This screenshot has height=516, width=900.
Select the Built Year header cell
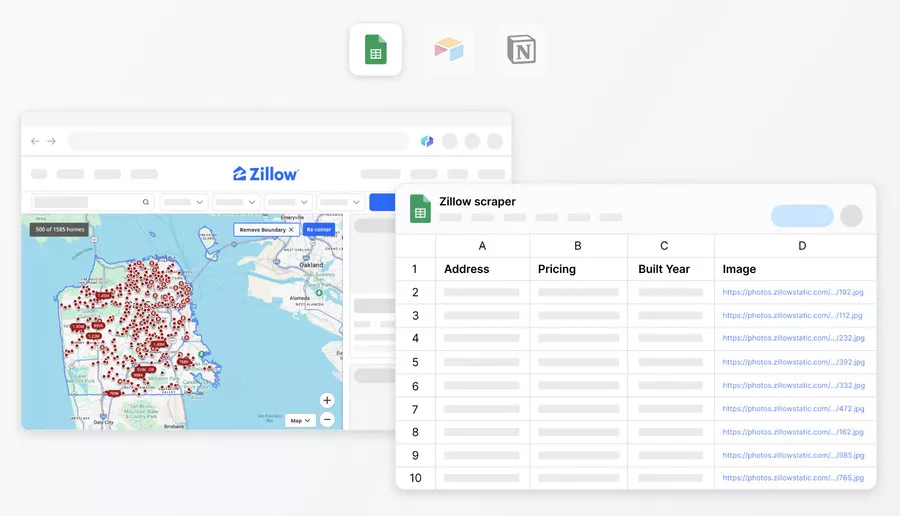[670, 269]
